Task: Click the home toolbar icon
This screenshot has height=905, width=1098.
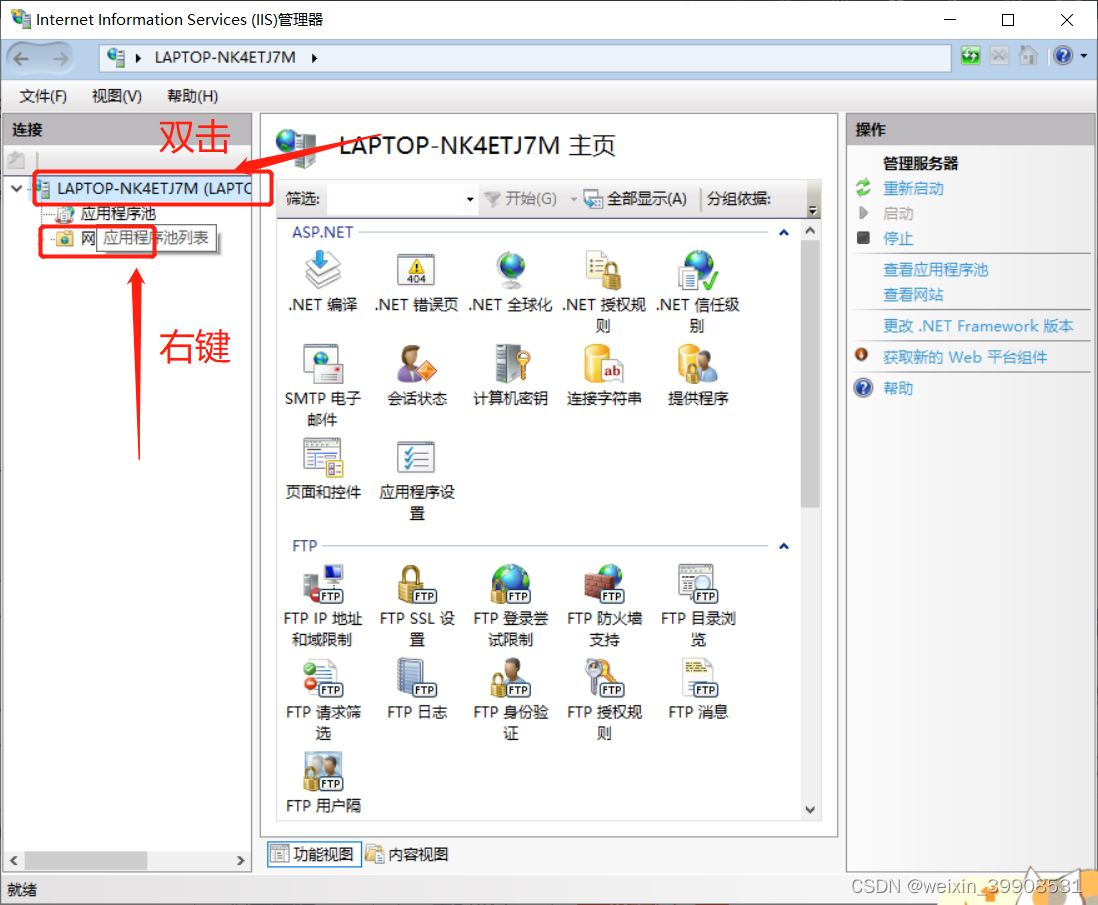Action: point(1028,56)
